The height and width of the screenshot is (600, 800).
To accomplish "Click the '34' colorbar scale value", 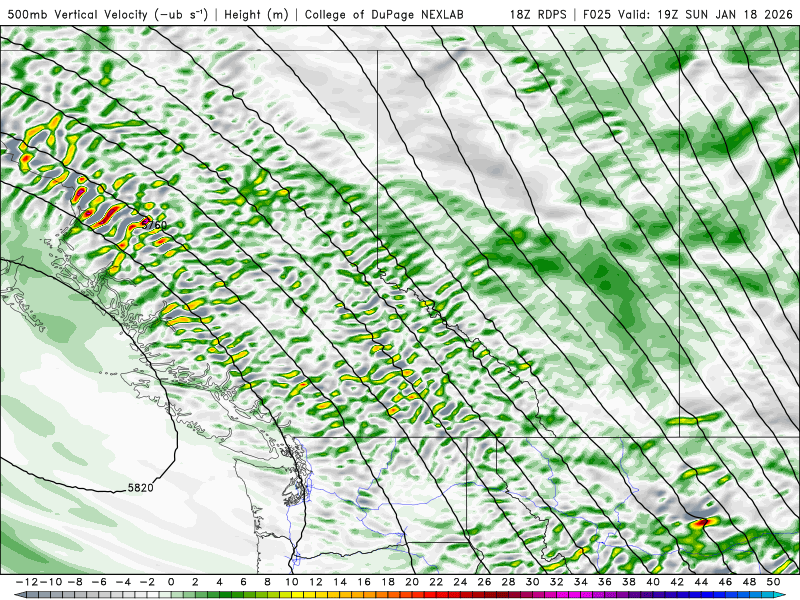I will [x=581, y=582].
